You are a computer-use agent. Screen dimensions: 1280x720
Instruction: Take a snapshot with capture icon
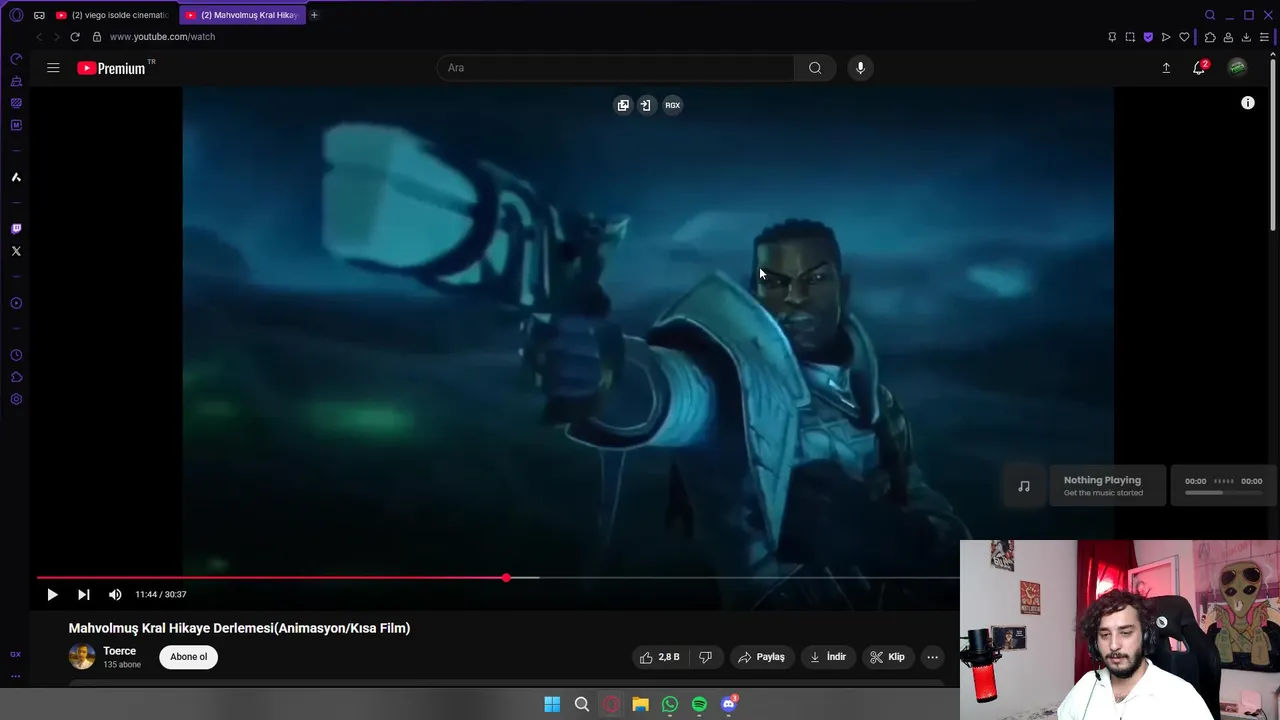pyautogui.click(x=1130, y=37)
